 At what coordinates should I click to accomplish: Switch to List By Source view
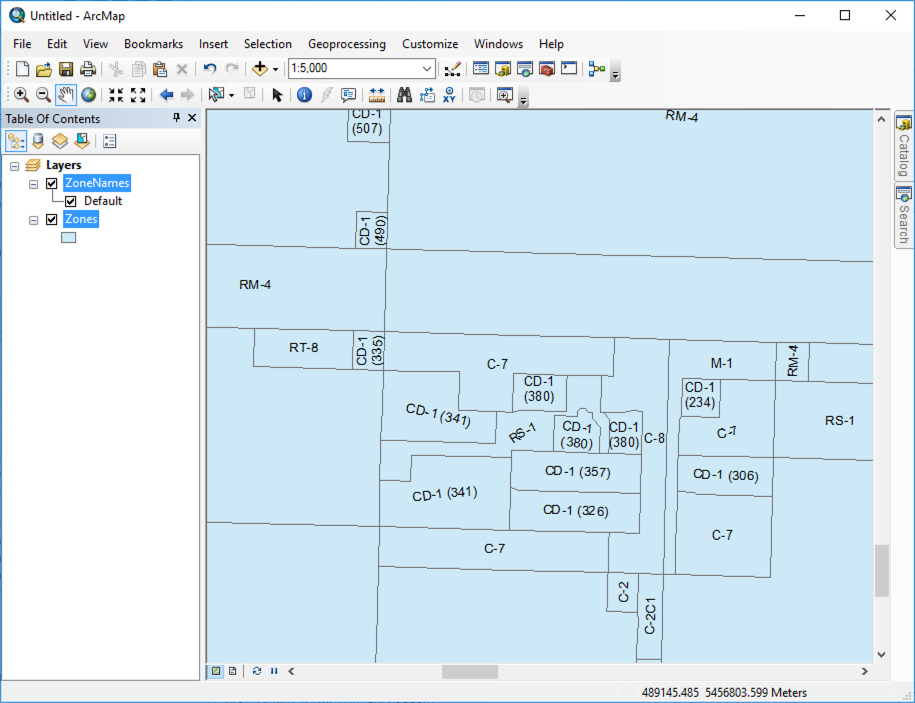[x=38, y=141]
